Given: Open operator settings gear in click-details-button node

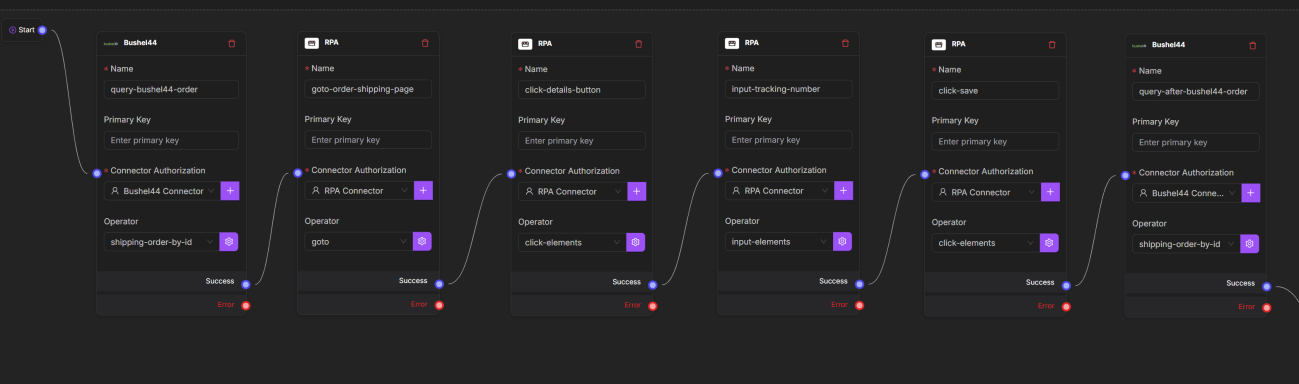Looking at the screenshot, I should pyautogui.click(x=635, y=242).
